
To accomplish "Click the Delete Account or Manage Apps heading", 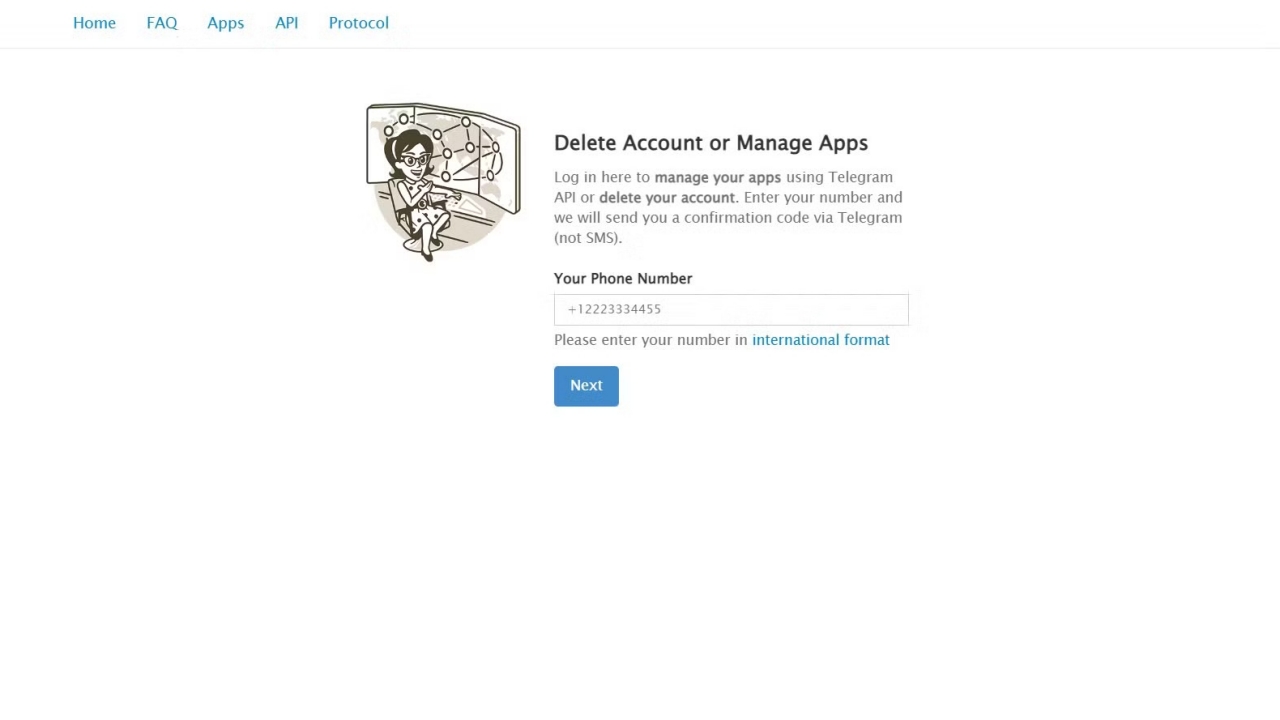I will (x=711, y=143).
